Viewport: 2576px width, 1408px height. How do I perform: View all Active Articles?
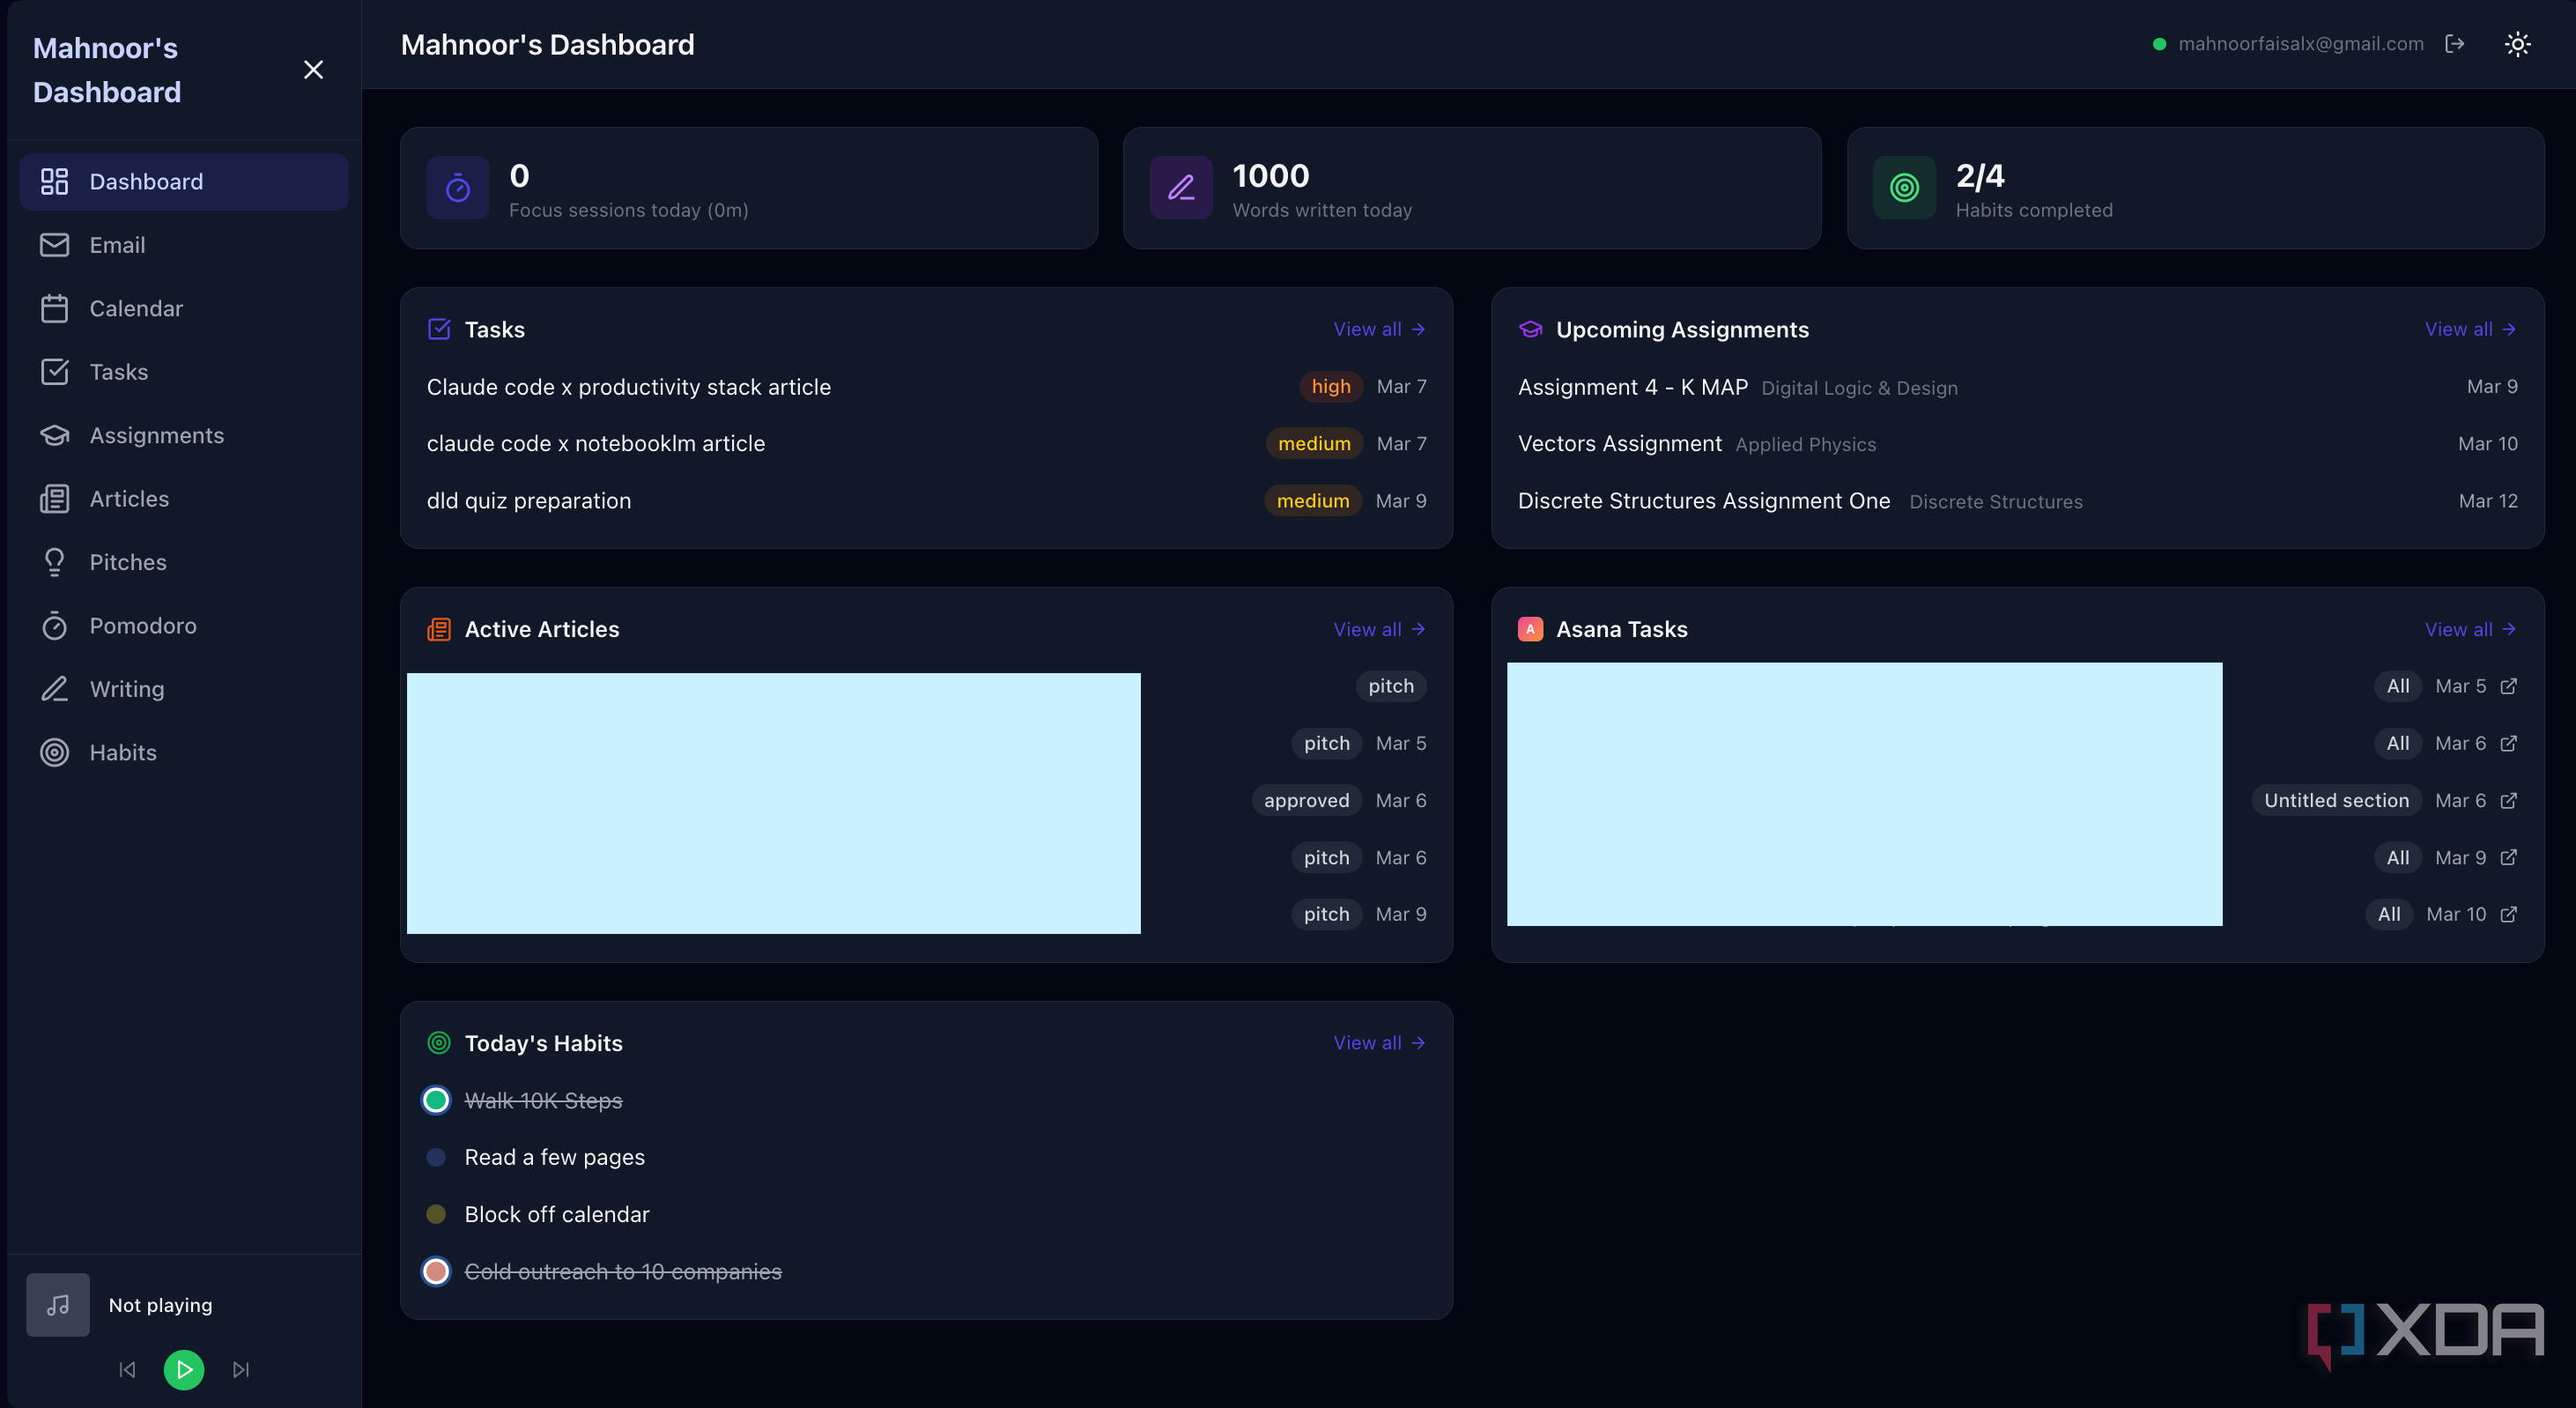click(1379, 629)
